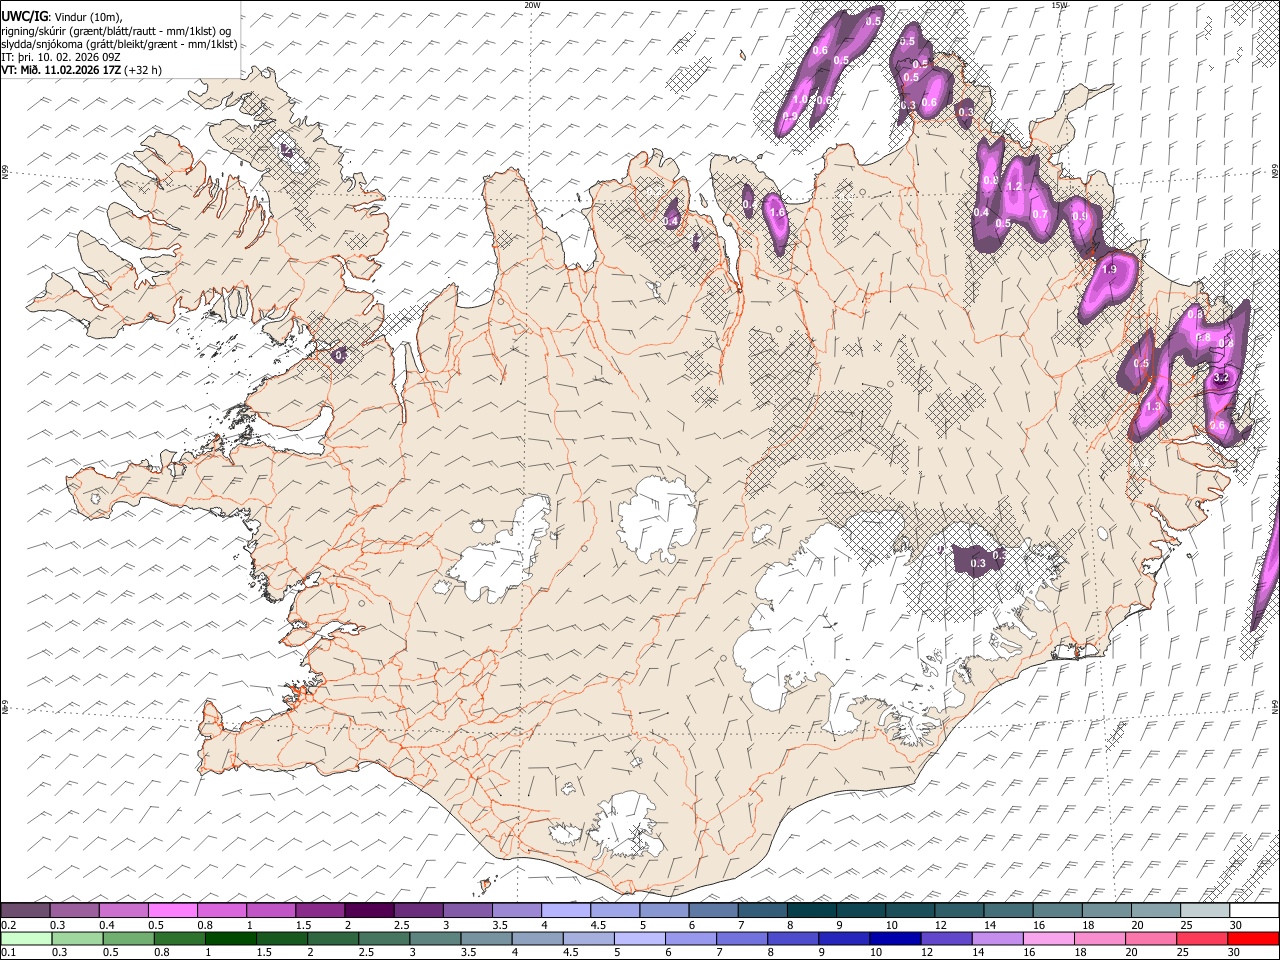Viewport: 1280px width, 960px height.
Task: Click the '1.3' precipitation value on the map
Action: 1153,407
